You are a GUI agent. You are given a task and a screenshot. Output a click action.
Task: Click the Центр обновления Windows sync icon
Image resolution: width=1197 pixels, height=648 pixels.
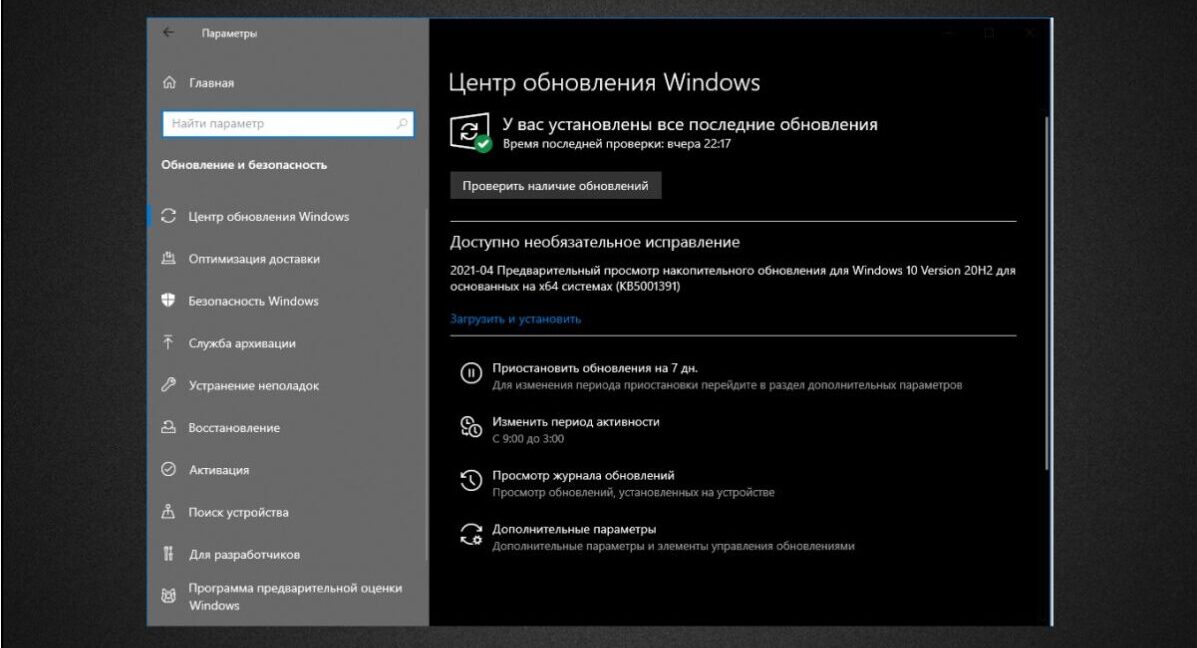tap(169, 216)
